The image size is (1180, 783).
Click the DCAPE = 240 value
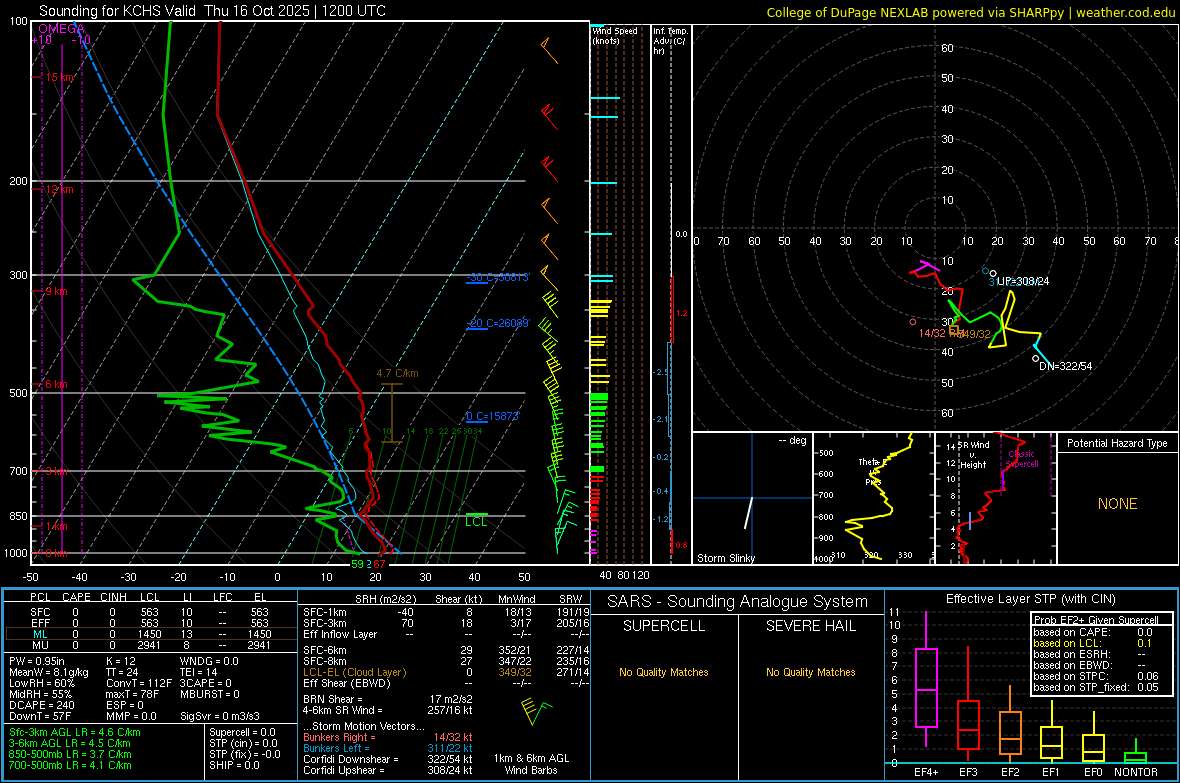[x=41, y=705]
